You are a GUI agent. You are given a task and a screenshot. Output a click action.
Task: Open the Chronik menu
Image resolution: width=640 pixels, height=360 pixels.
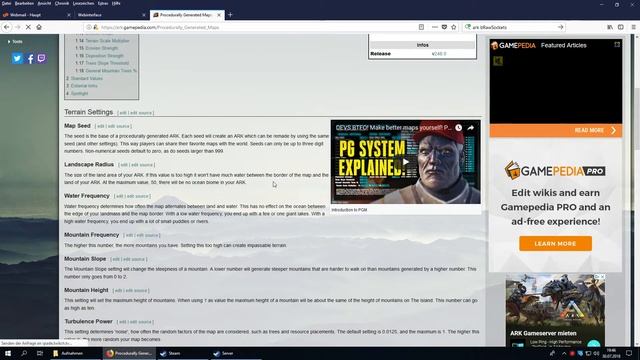(x=62, y=3)
